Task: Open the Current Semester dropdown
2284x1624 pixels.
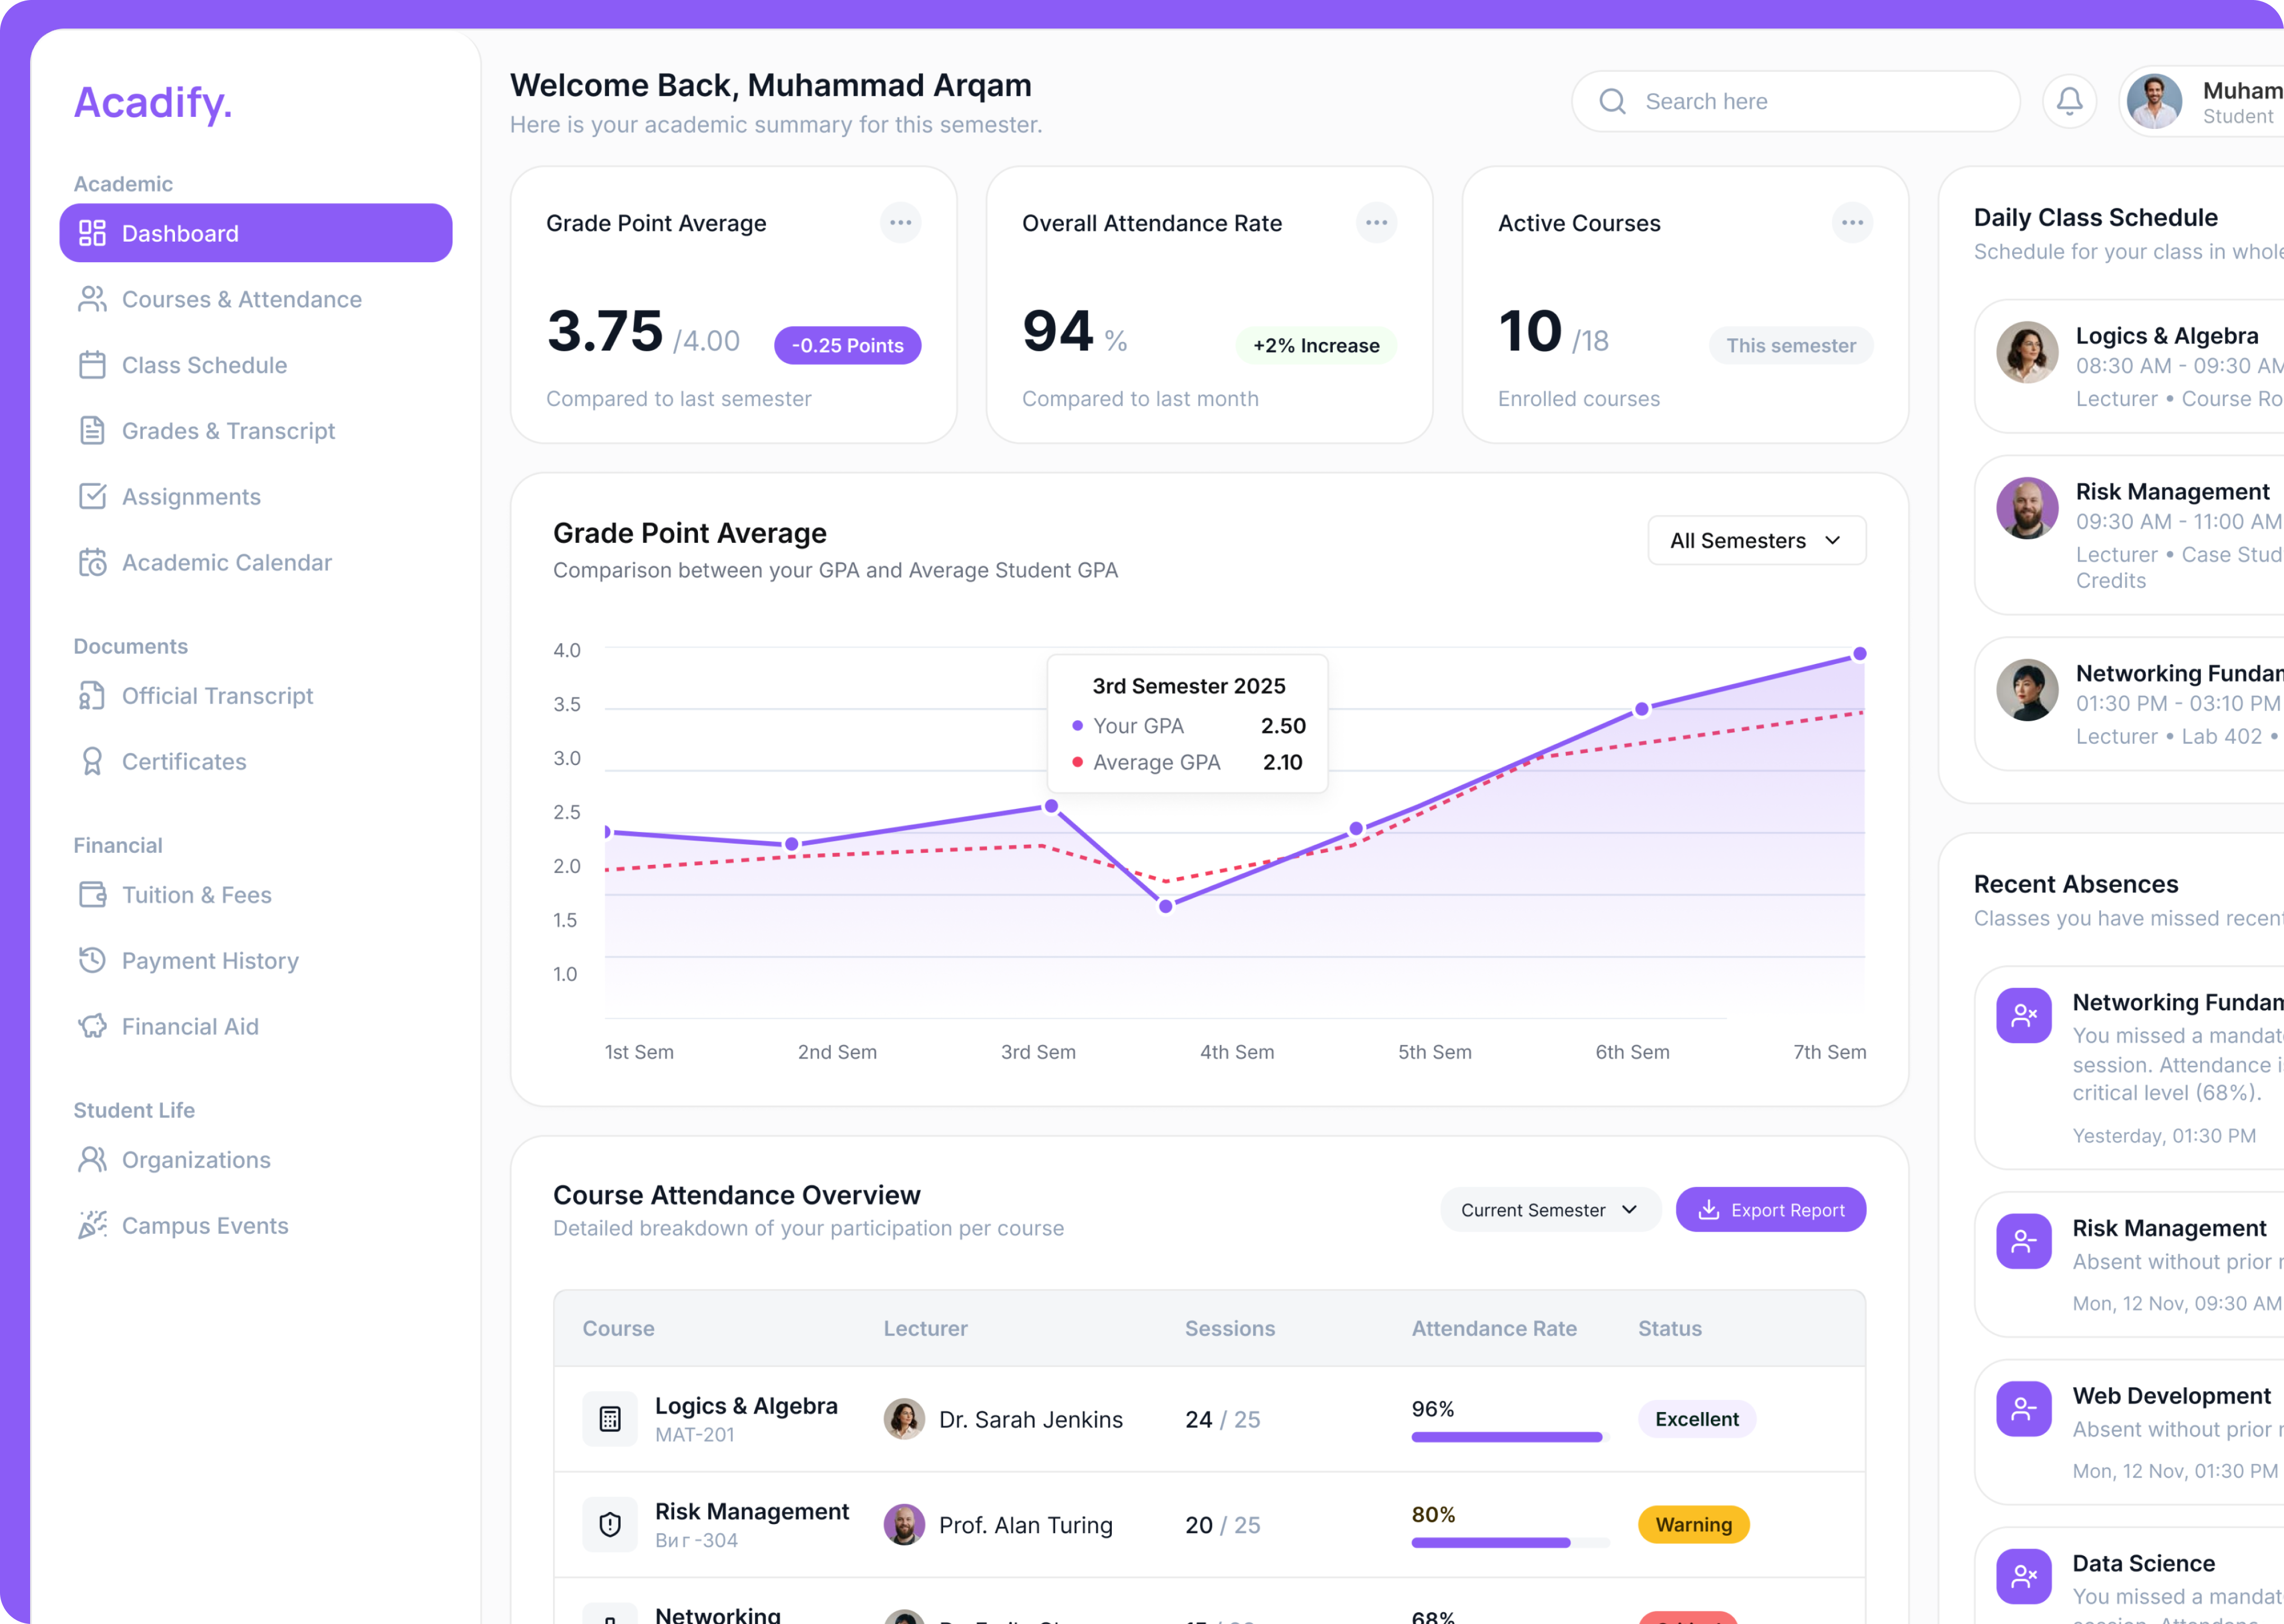Action: pyautogui.click(x=1550, y=1210)
